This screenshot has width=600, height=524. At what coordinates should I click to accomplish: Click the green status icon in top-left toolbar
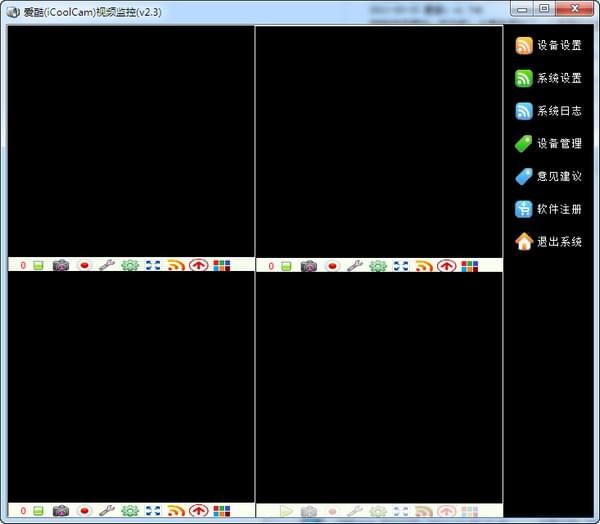(x=38, y=266)
